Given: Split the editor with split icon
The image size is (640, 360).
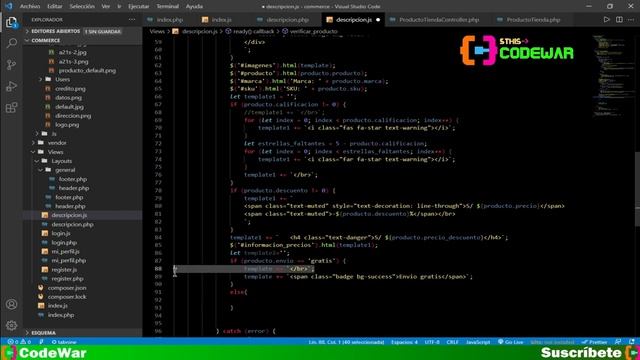Looking at the screenshot, I should coord(619,20).
